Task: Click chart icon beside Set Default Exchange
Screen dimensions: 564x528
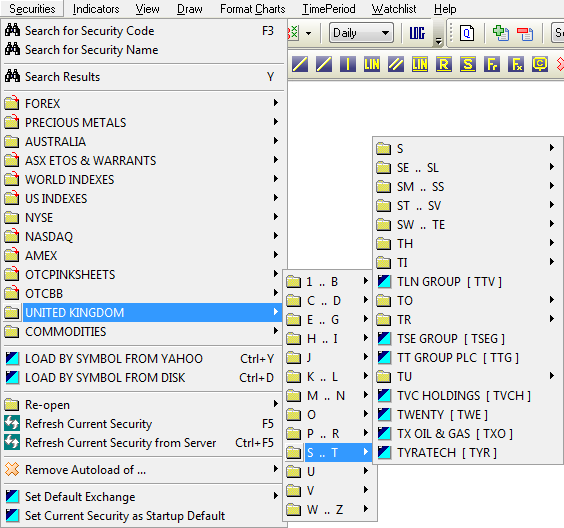Action: [x=12, y=496]
